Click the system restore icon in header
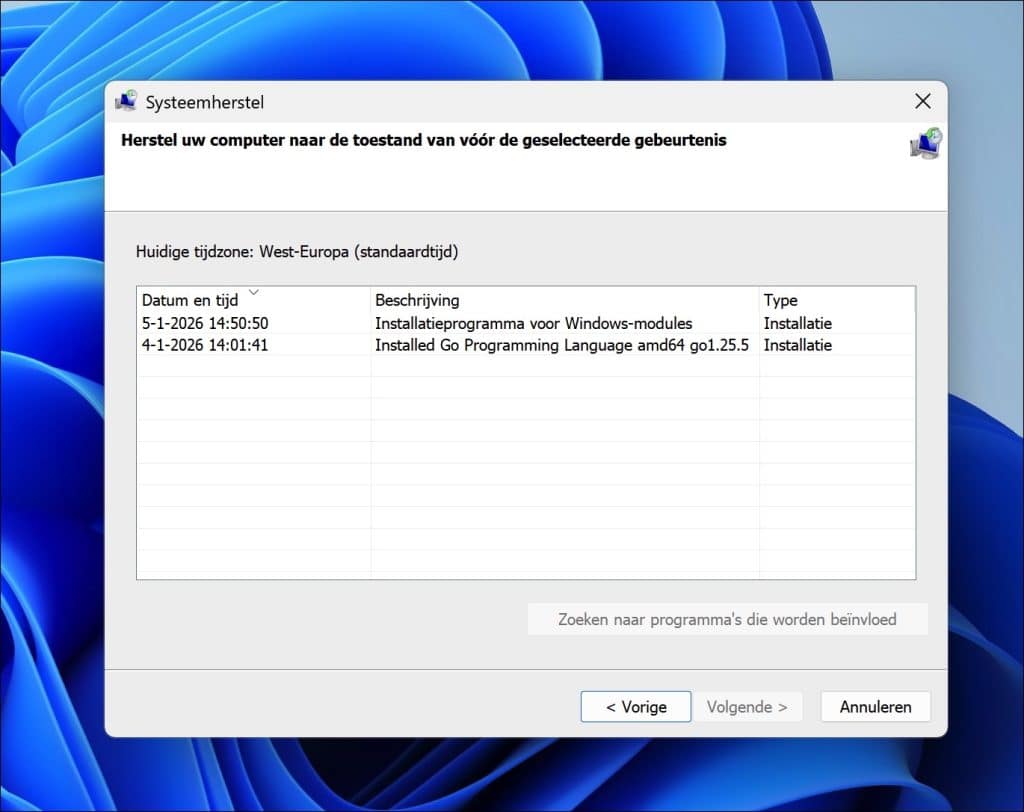 click(925, 144)
